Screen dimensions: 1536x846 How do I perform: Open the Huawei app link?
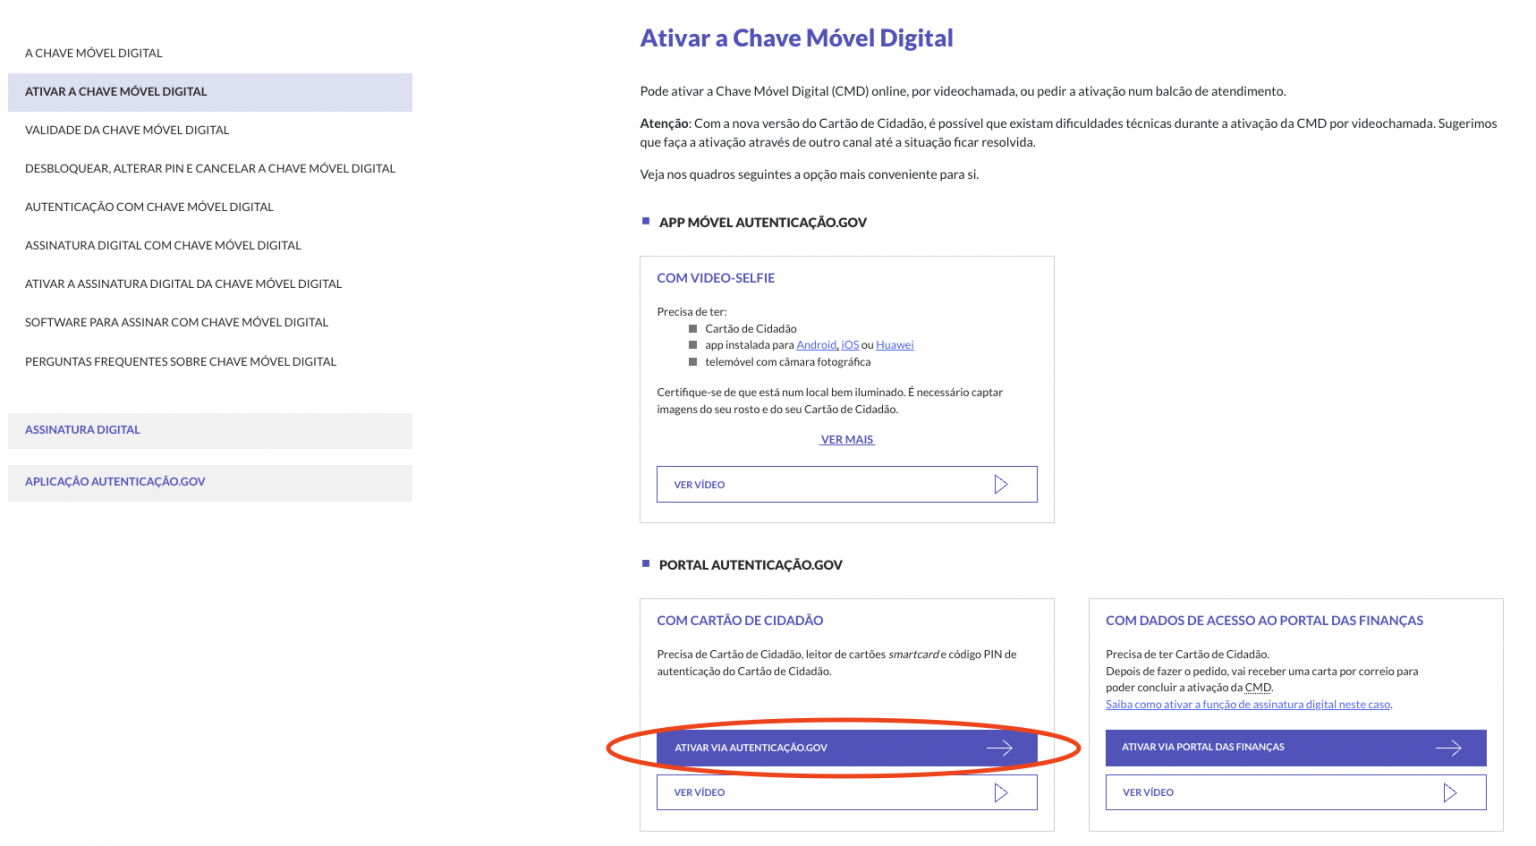pyautogui.click(x=895, y=345)
